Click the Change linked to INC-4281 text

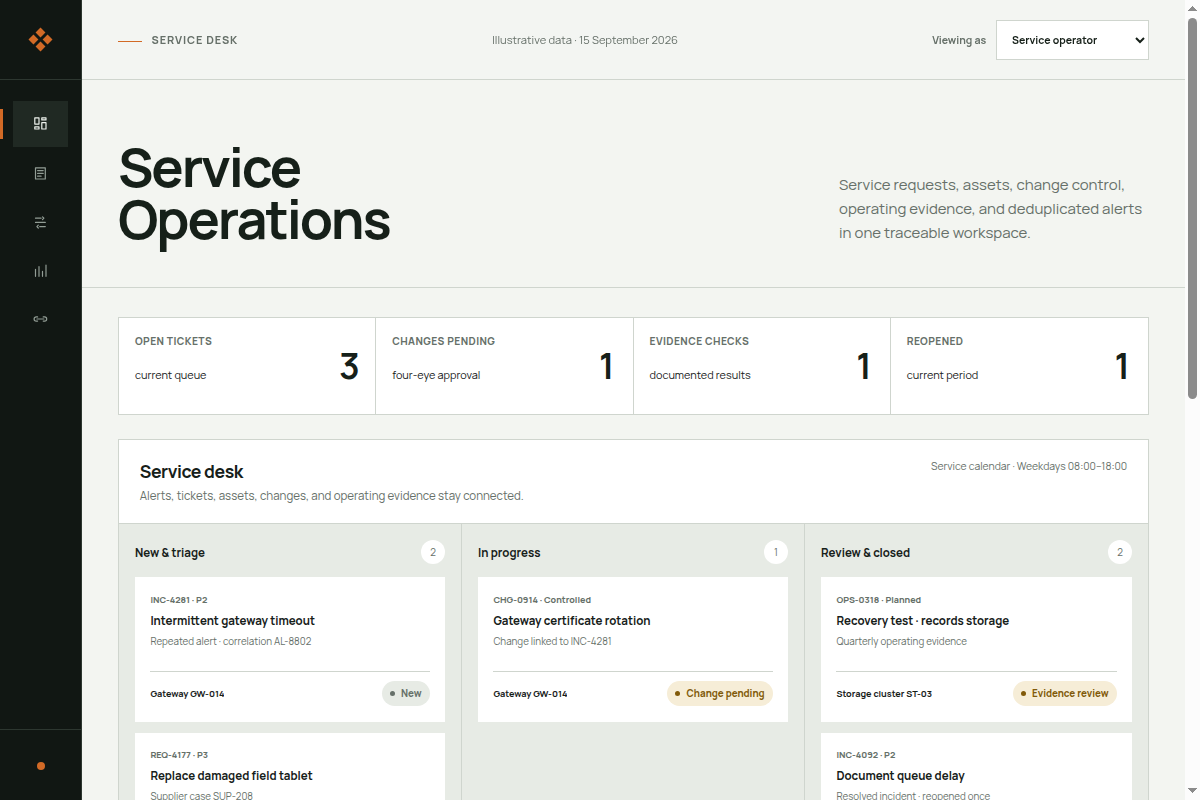tap(552, 642)
